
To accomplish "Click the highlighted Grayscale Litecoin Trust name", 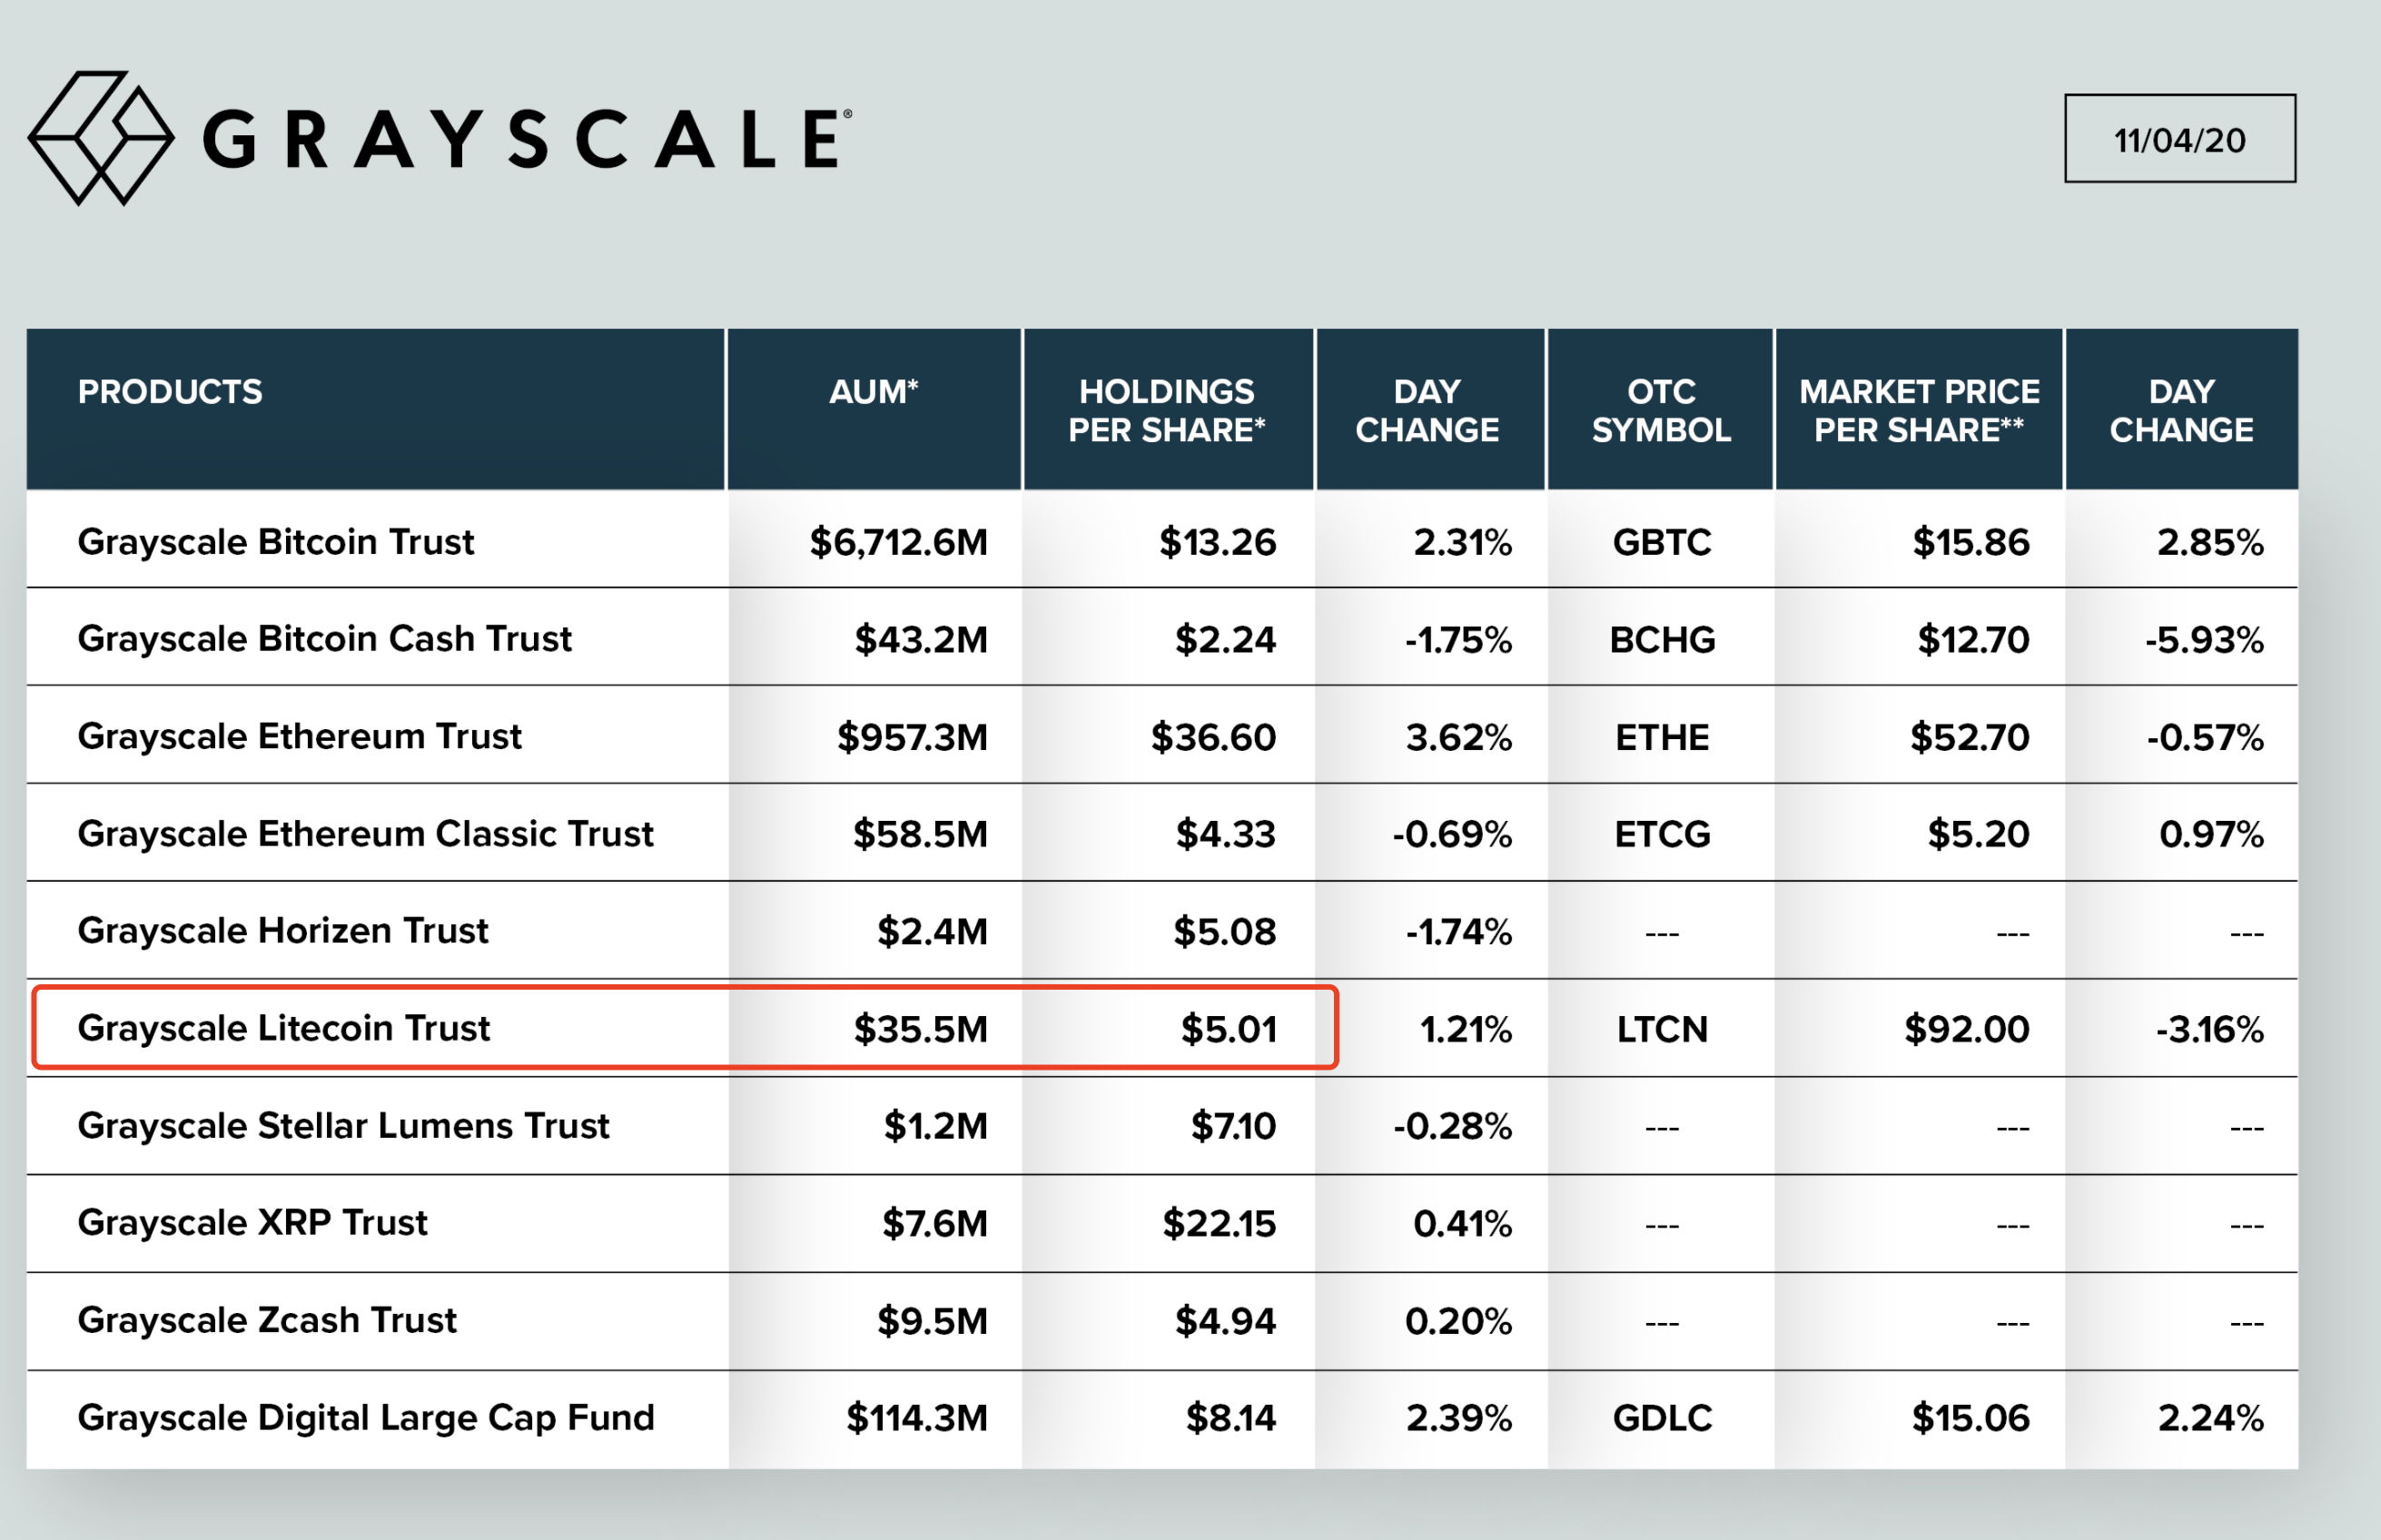I will pos(284,1028).
